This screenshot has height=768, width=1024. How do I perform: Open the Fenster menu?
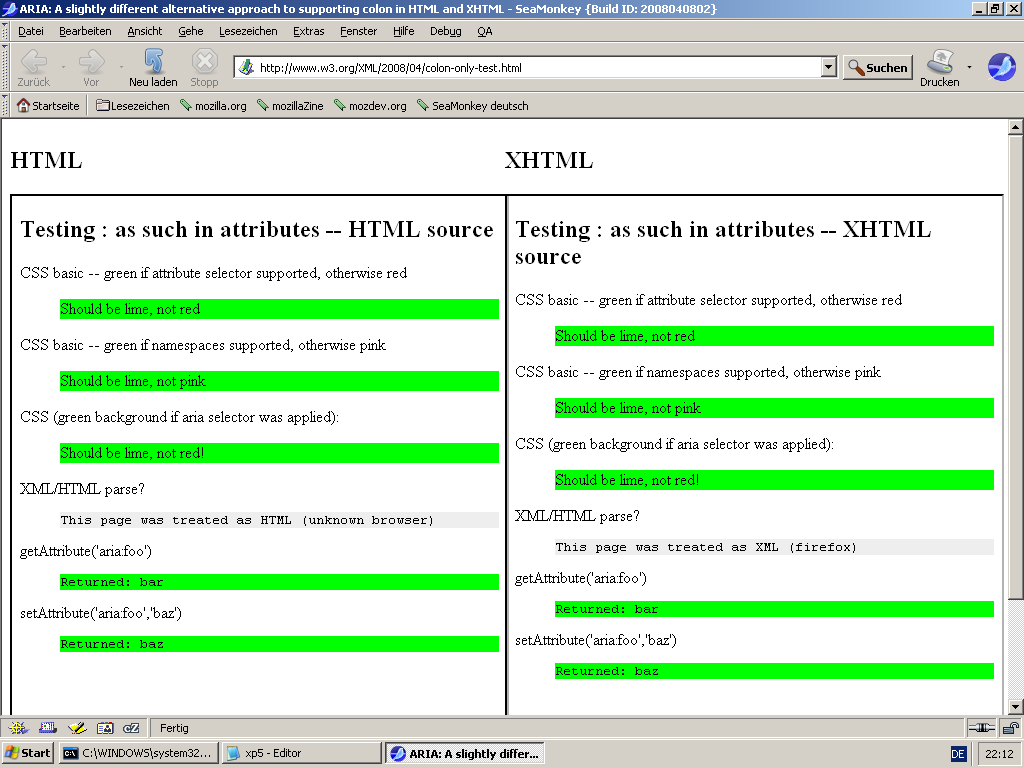click(359, 31)
